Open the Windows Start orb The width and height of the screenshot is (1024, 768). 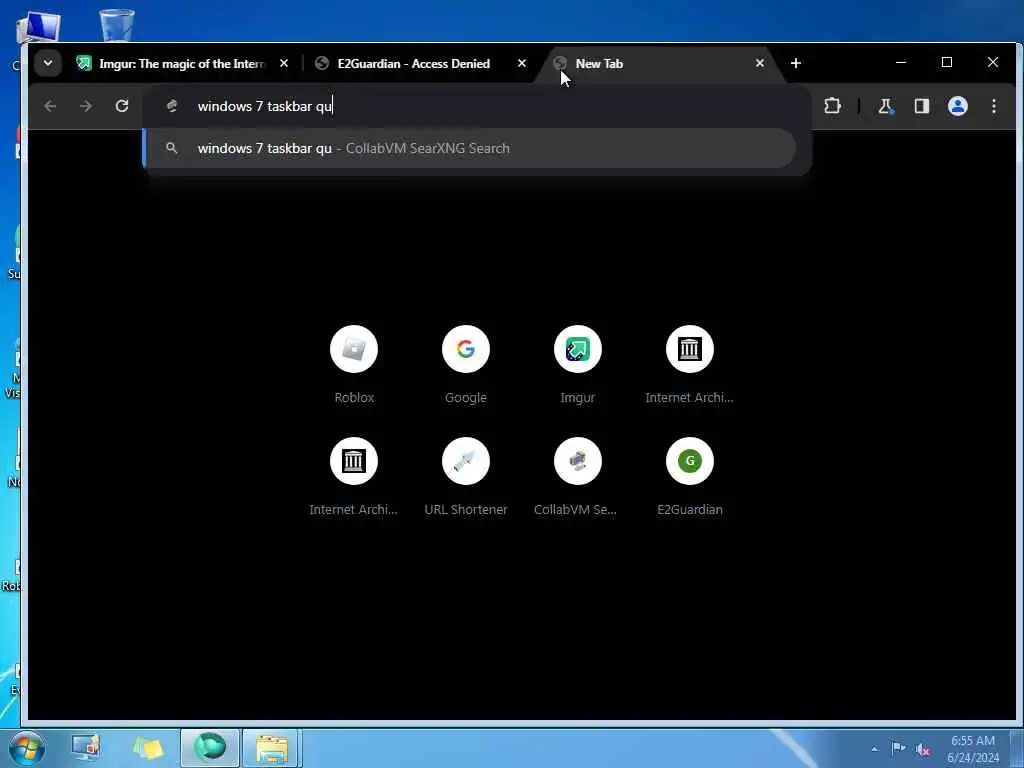[x=26, y=748]
